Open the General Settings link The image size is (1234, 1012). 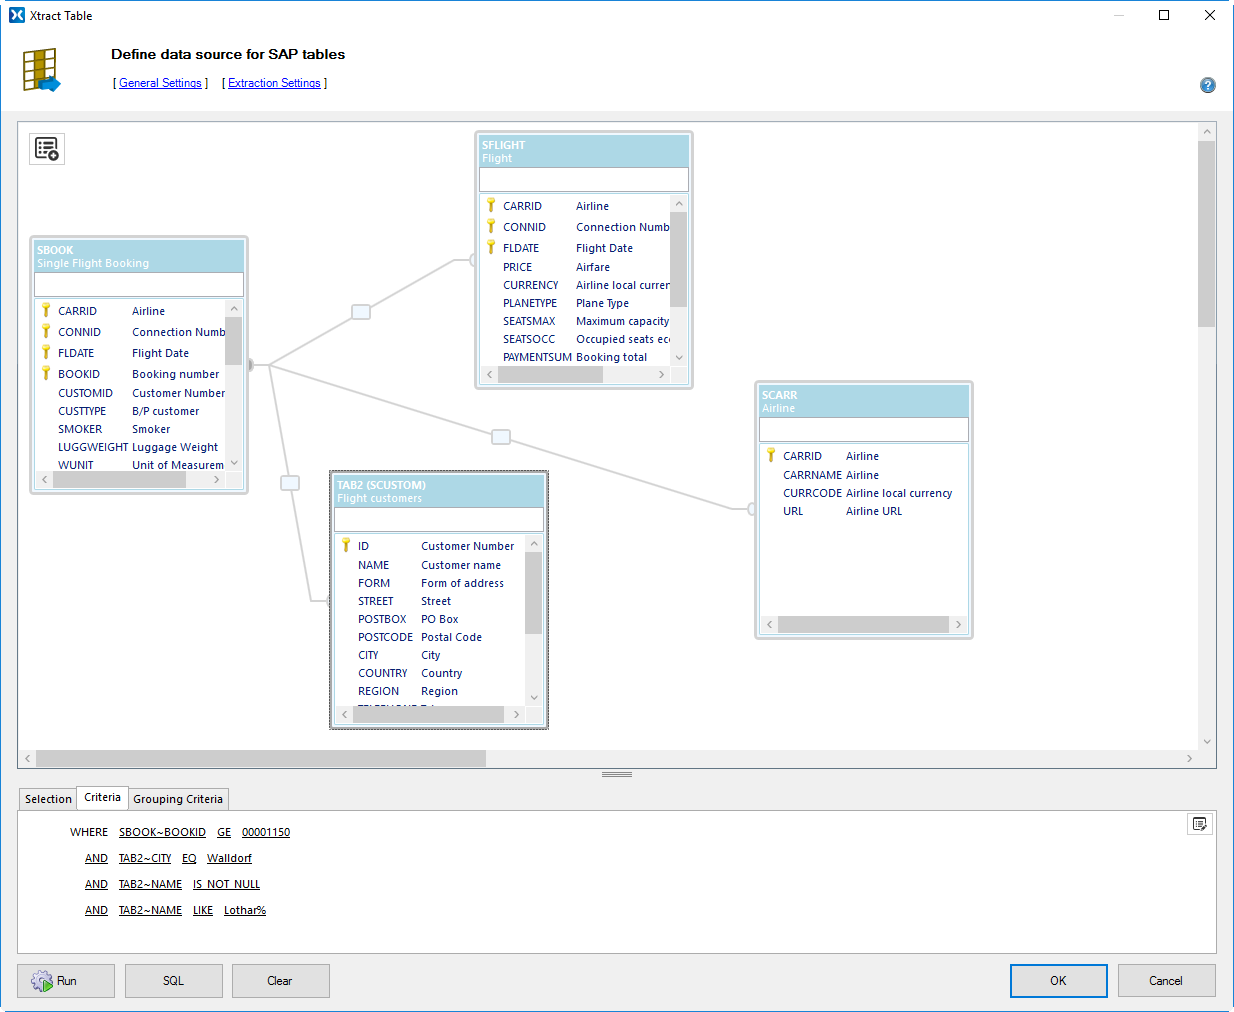160,83
